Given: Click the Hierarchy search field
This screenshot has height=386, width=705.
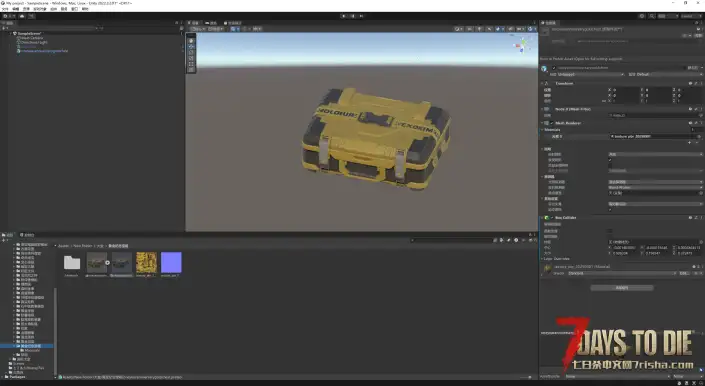Looking at the screenshot, I should point(54,28).
